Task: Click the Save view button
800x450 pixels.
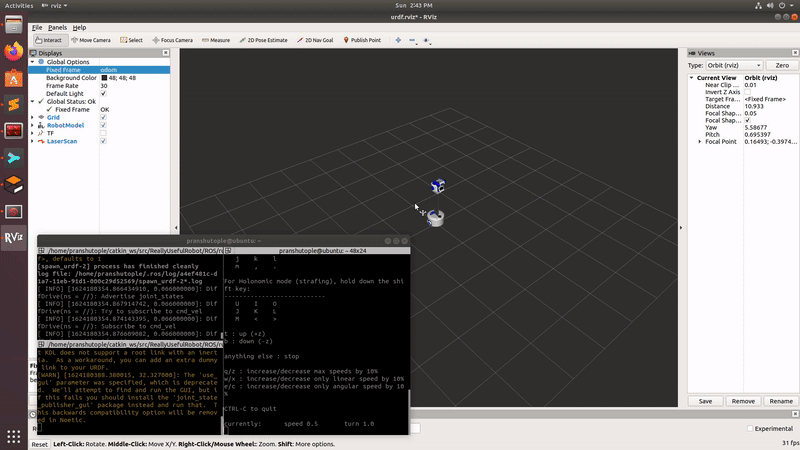Action: pos(705,401)
